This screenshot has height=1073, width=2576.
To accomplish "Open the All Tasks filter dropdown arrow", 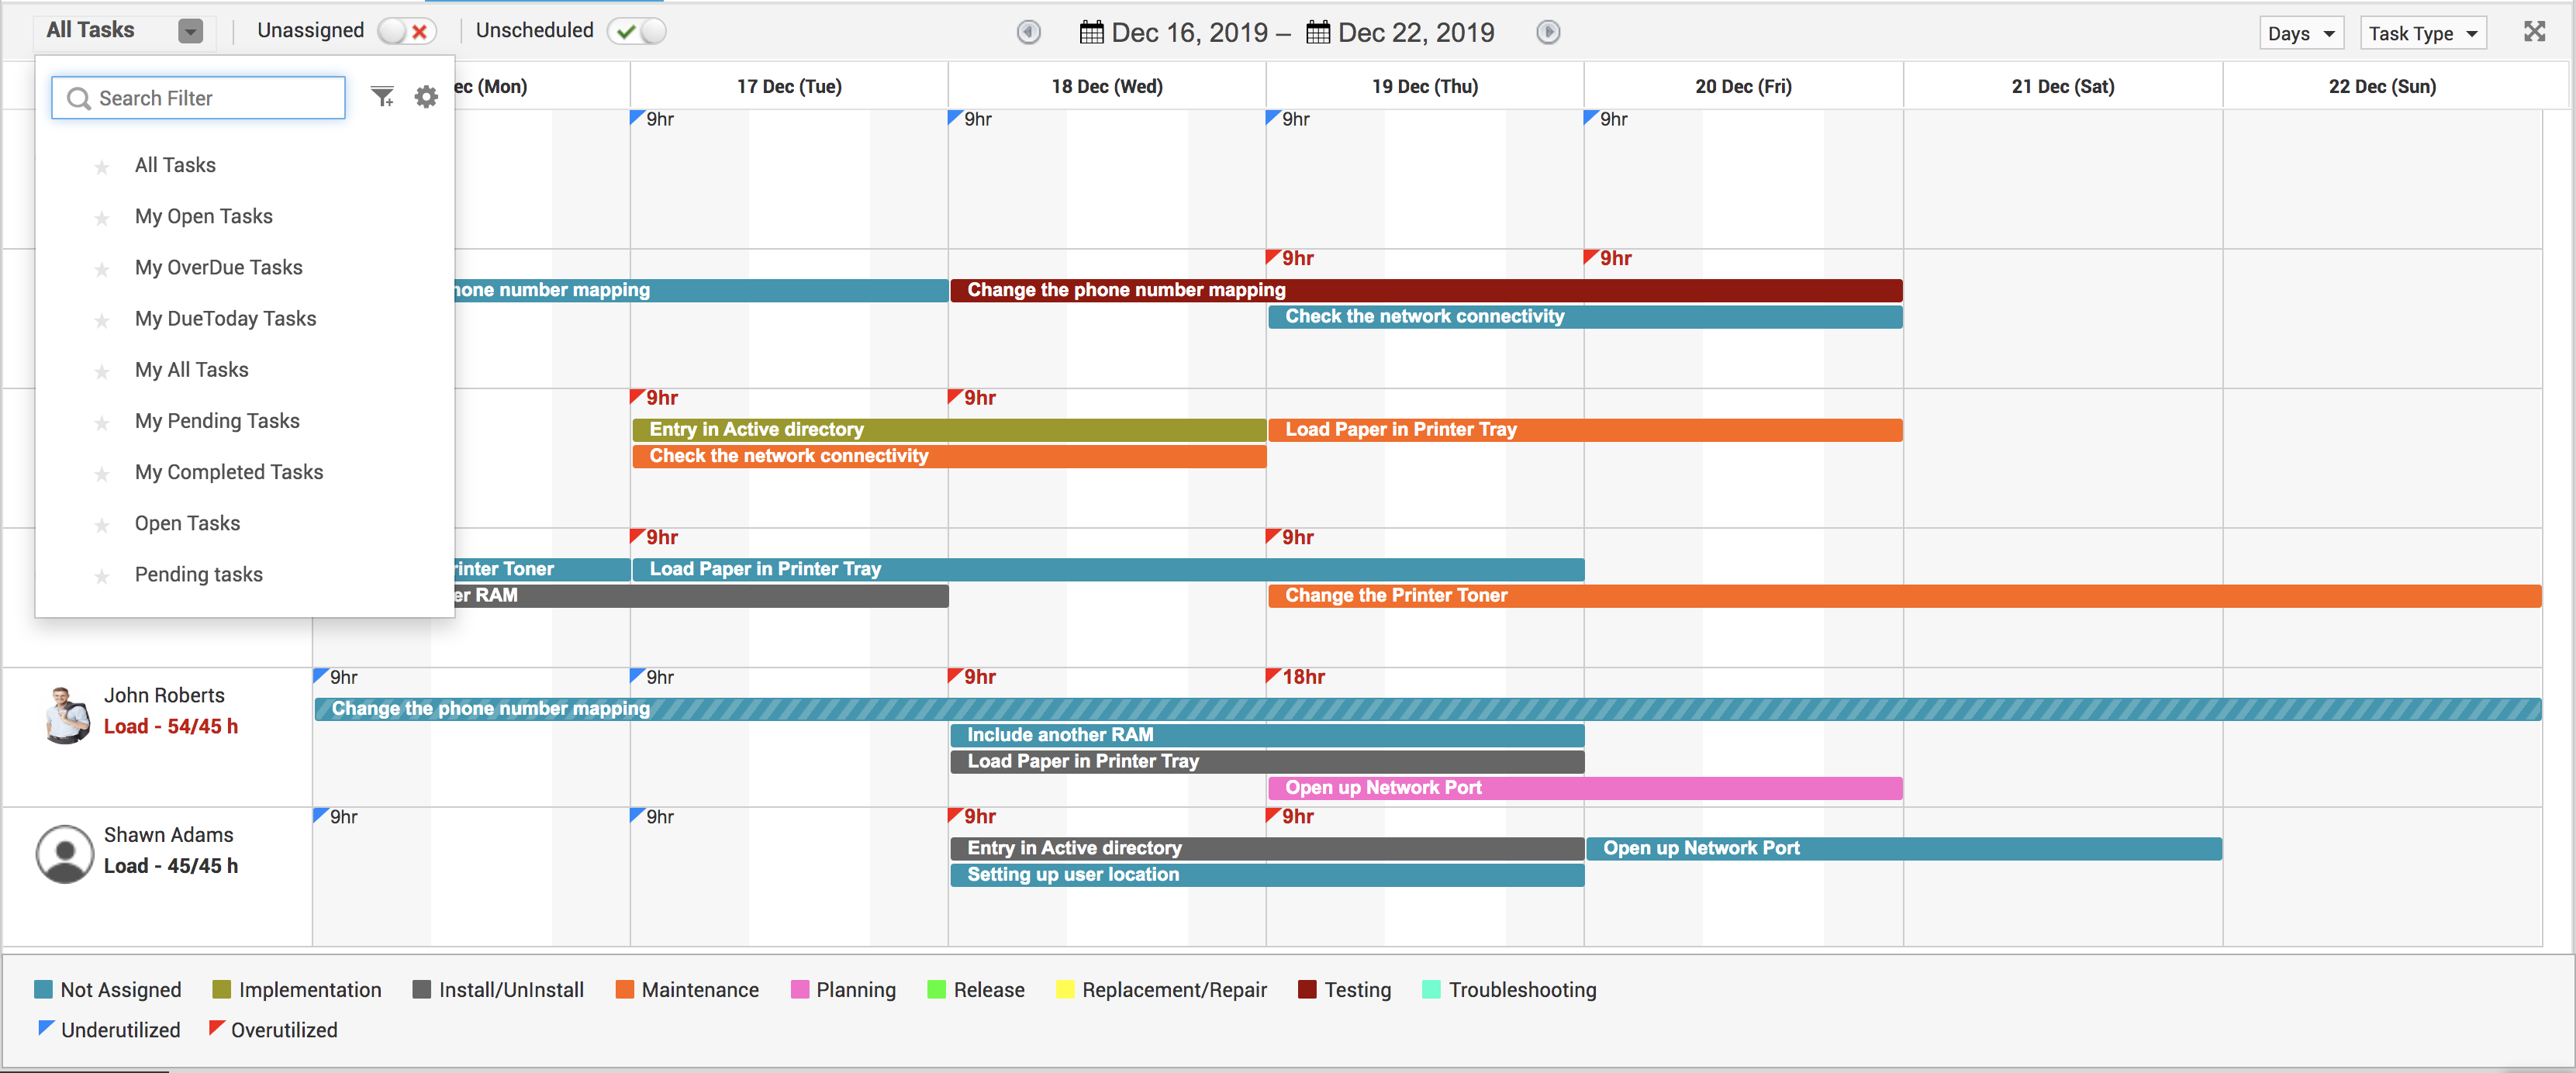I will pos(190,32).
